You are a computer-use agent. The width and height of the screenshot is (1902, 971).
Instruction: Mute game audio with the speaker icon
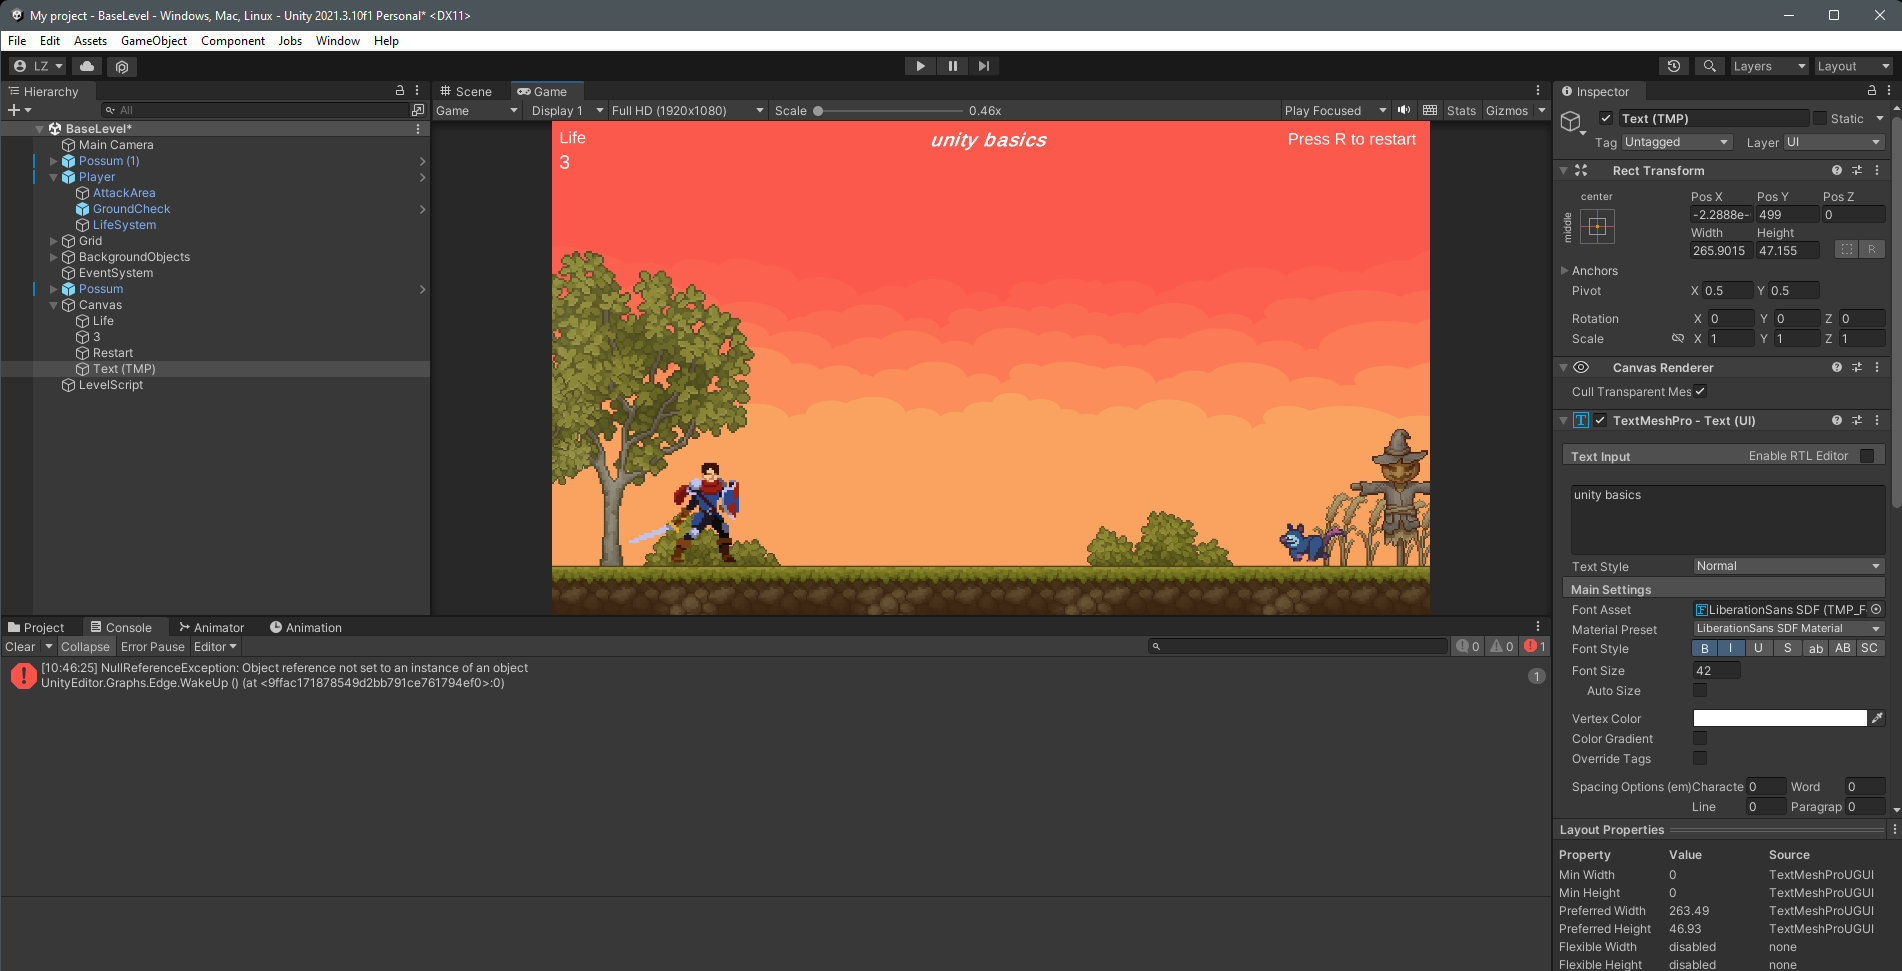(1403, 110)
